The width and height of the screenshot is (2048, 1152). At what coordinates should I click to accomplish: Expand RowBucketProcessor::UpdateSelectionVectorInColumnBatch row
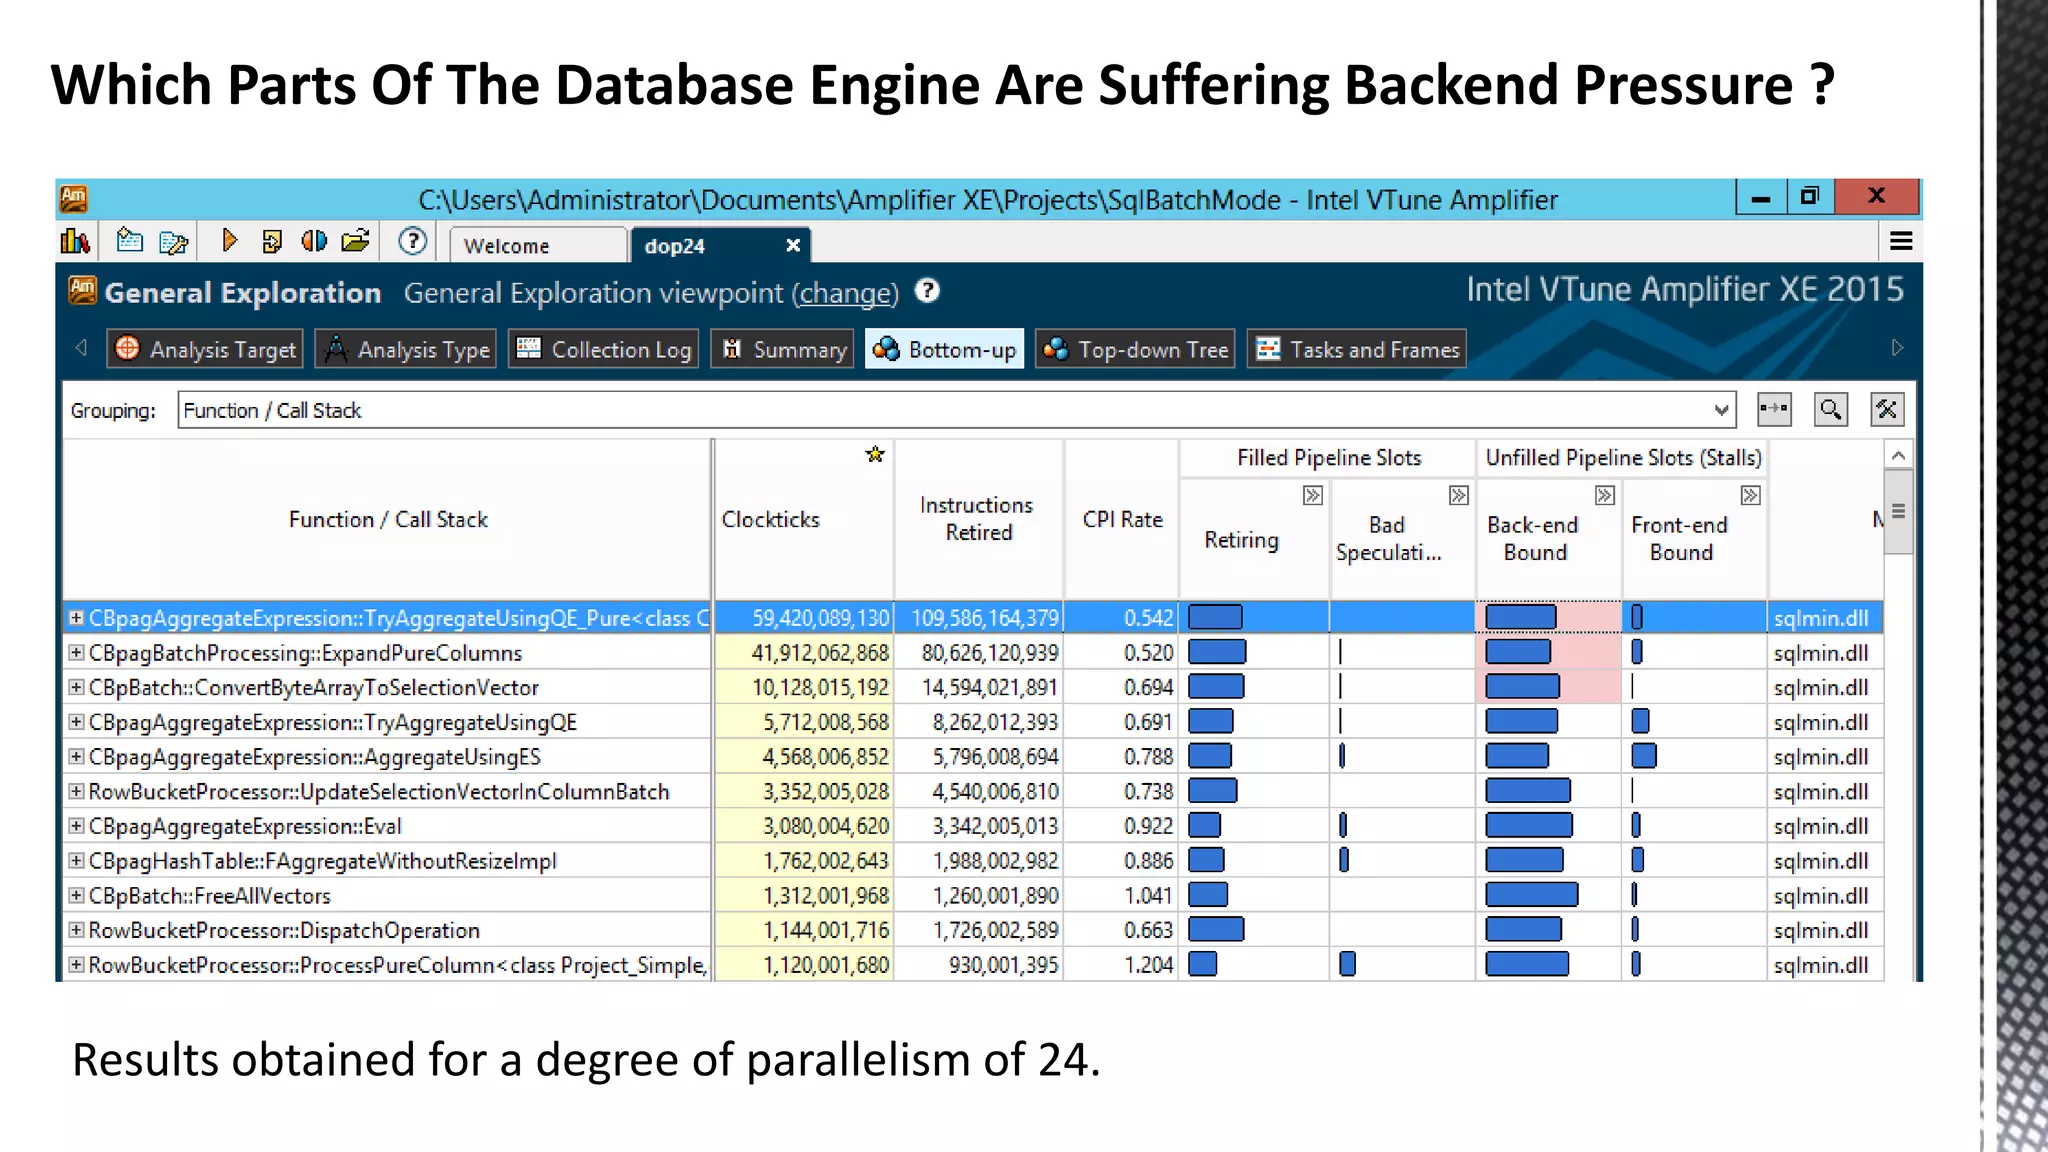pos(76,791)
